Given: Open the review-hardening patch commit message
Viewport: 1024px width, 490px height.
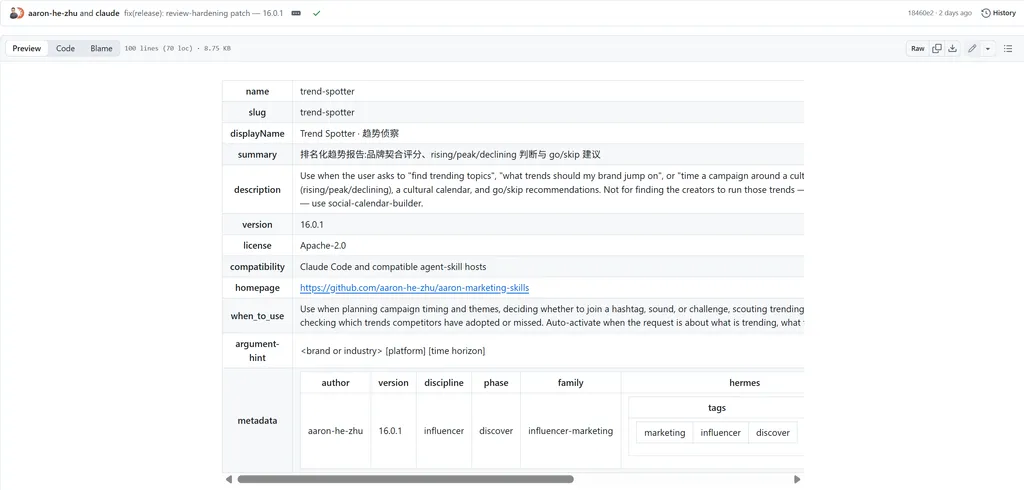Looking at the screenshot, I should pyautogui.click(x=203, y=13).
